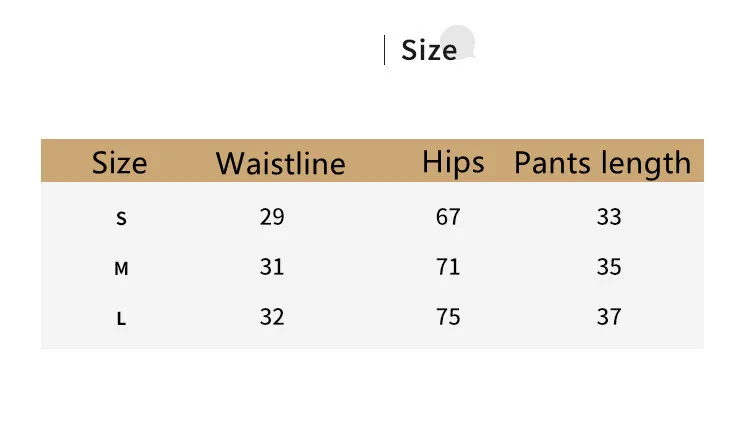
Task: Select the Pants length column header
Action: [x=602, y=162]
